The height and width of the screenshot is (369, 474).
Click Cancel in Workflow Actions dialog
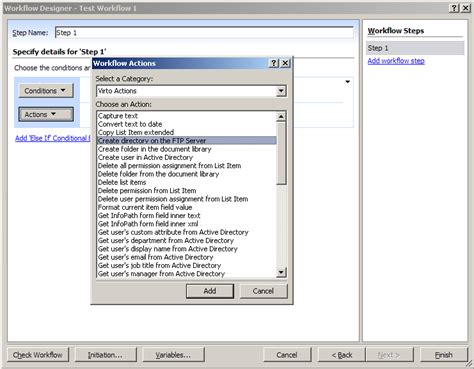[x=263, y=291]
